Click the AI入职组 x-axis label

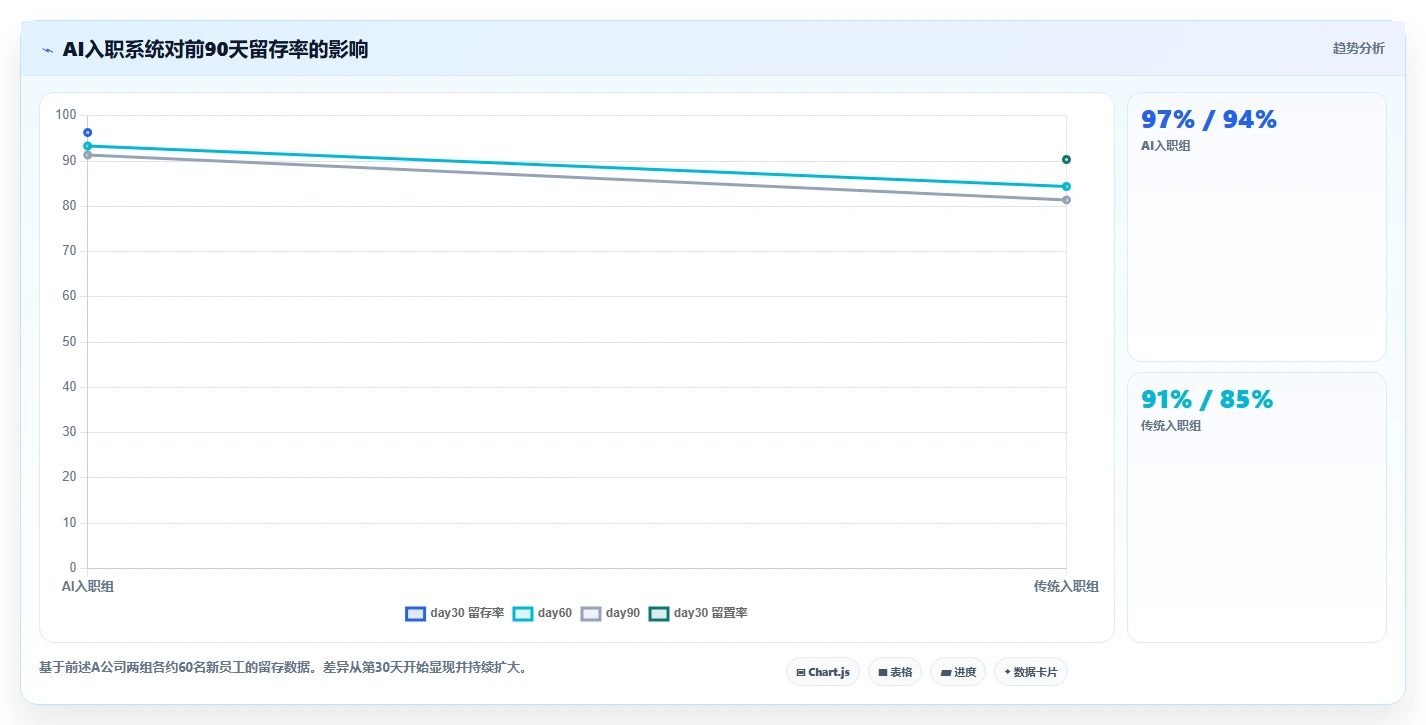click(88, 586)
